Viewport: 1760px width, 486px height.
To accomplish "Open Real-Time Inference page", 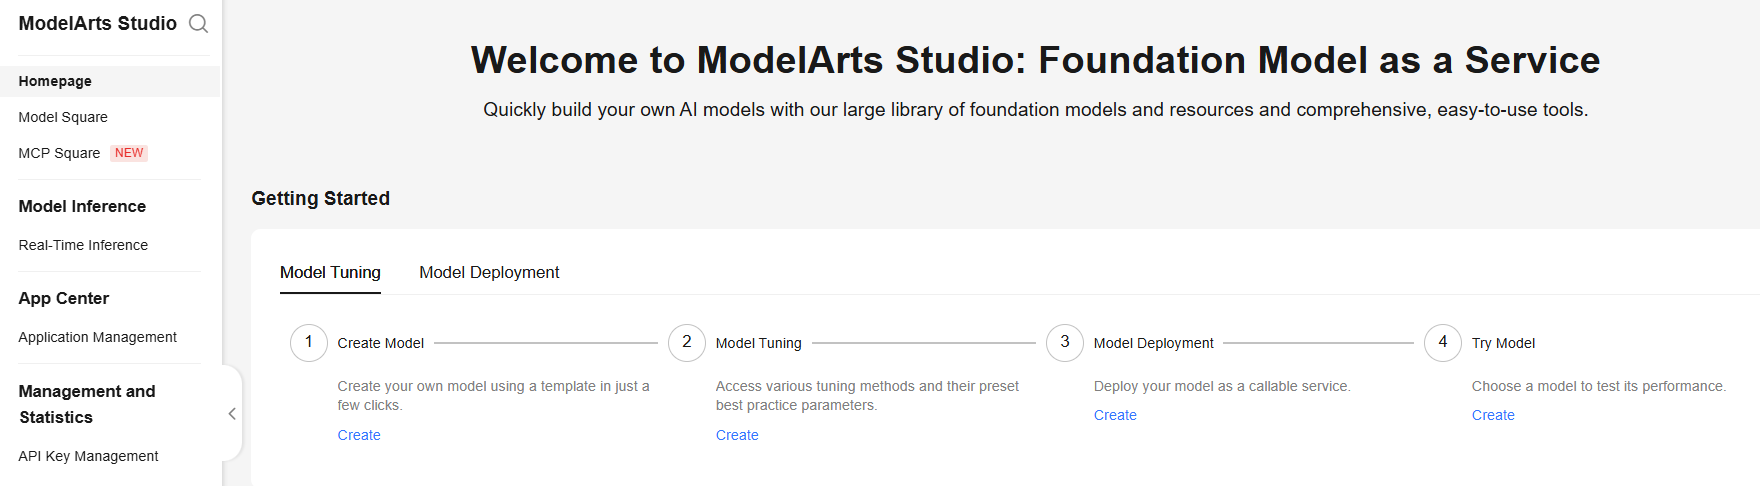I will tap(83, 245).
